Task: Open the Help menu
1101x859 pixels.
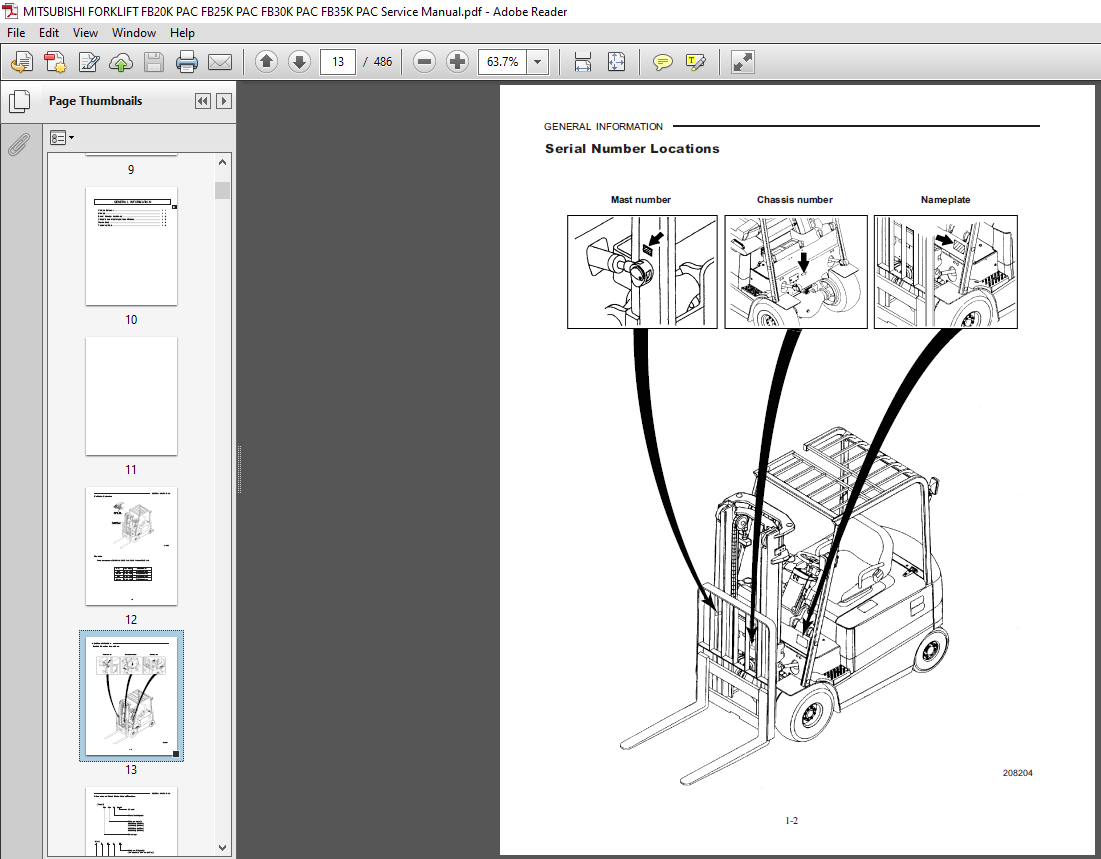Action: click(x=182, y=33)
